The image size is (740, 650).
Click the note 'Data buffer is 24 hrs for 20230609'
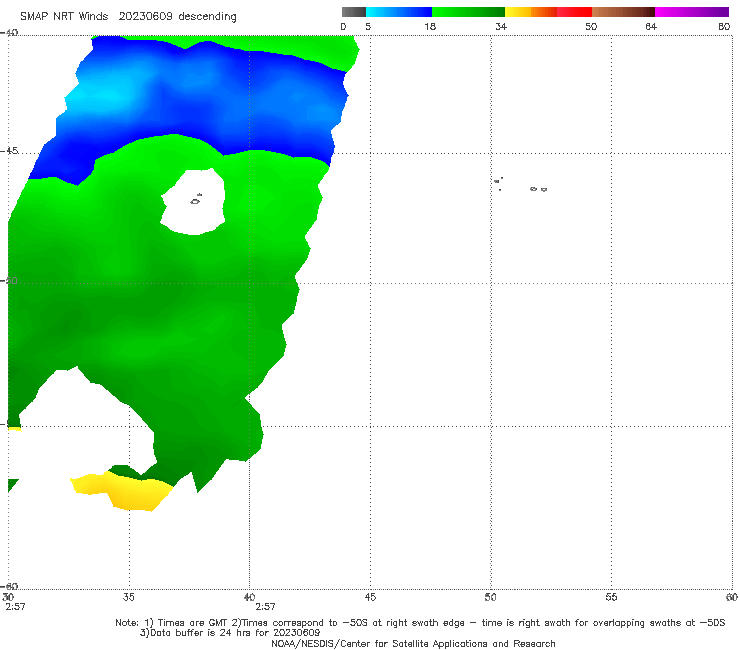(230, 633)
